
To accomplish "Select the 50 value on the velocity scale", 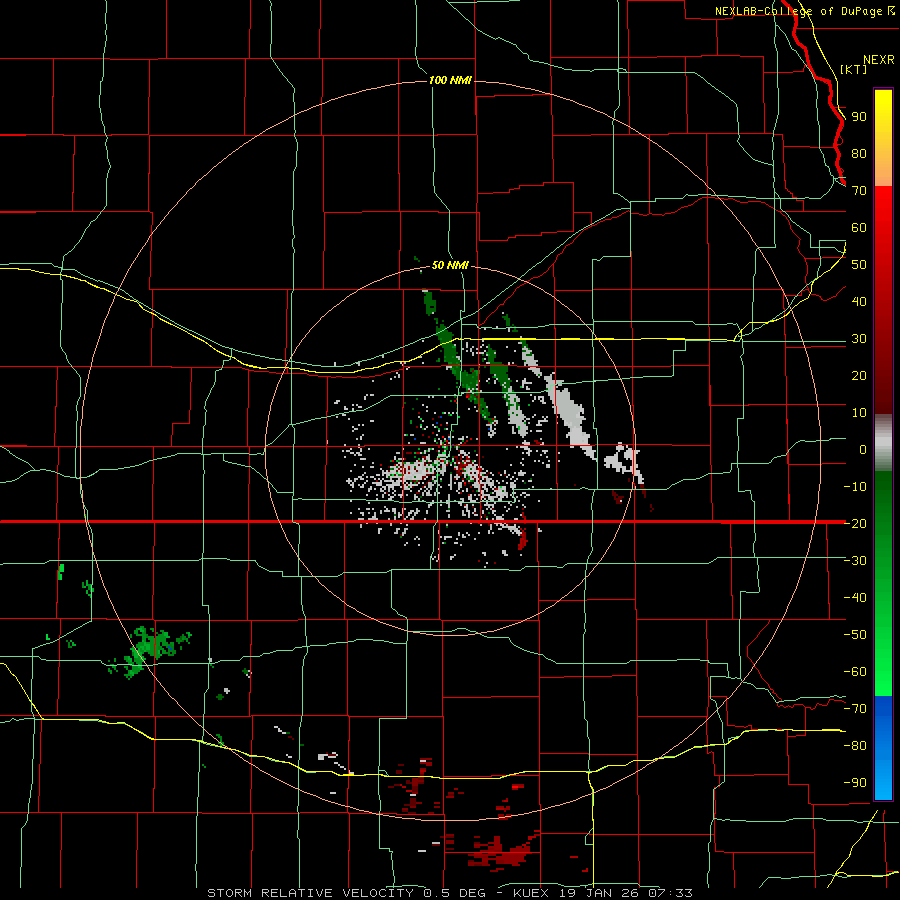I will click(x=859, y=265).
